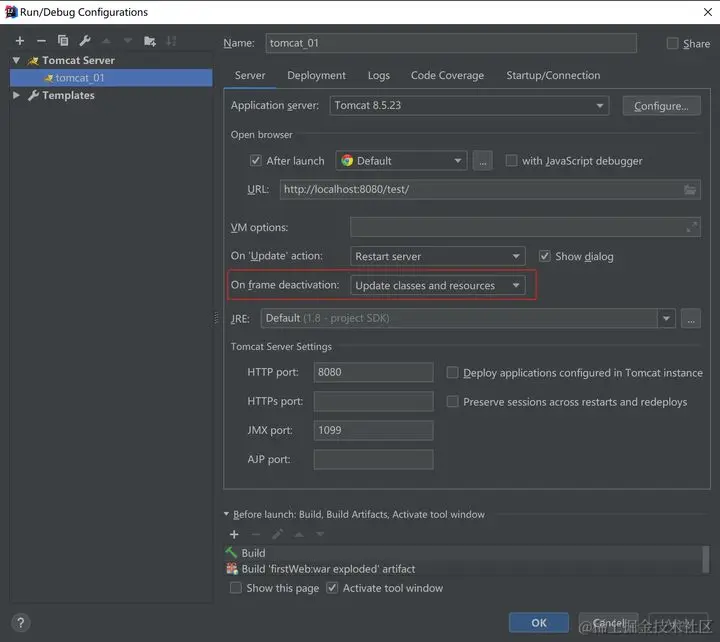Enable Show this page checkbox
This screenshot has width=720, height=642.
(x=236, y=588)
